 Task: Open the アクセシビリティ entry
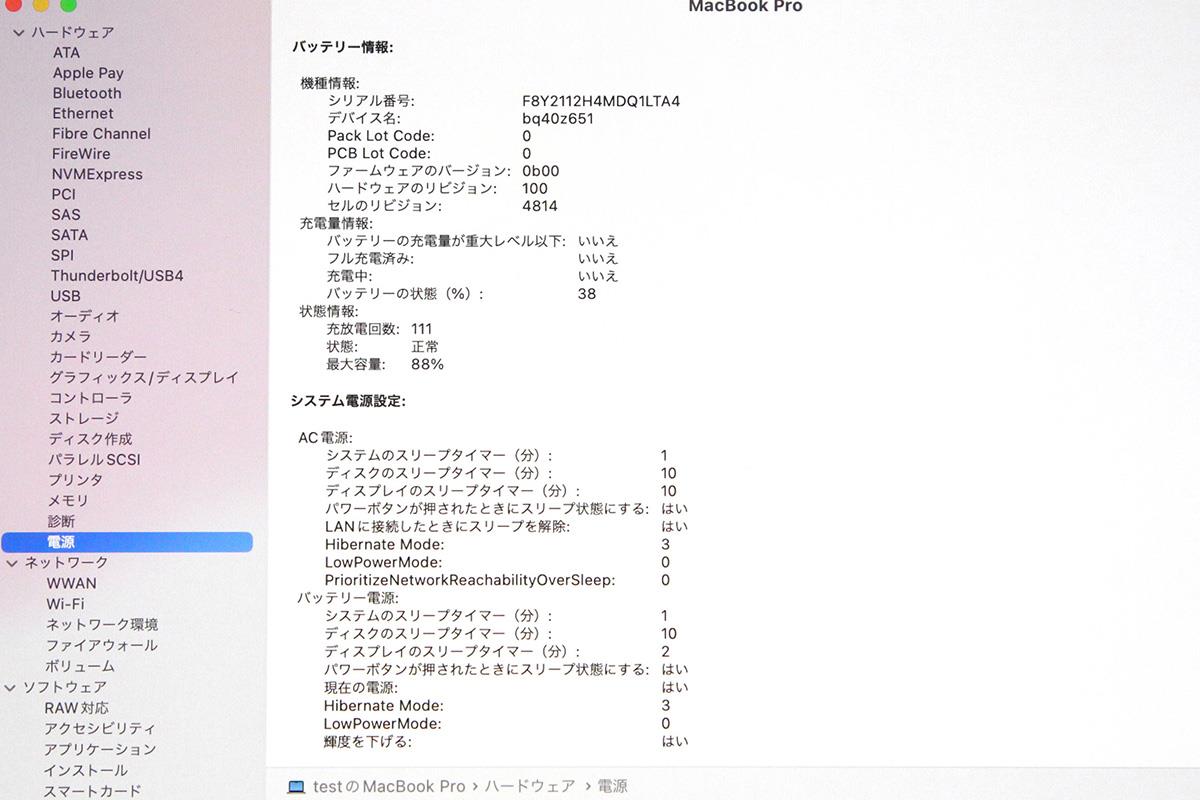pyautogui.click(x=100, y=728)
